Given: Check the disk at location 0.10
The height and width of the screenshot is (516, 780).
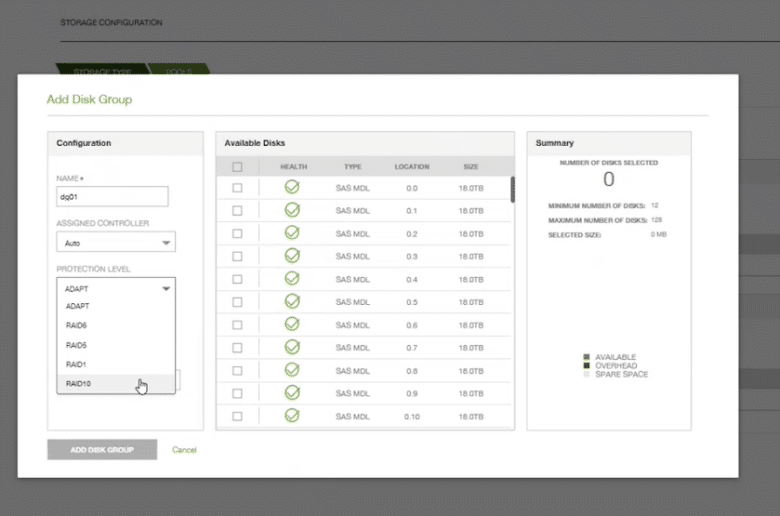Looking at the screenshot, I should [x=237, y=416].
